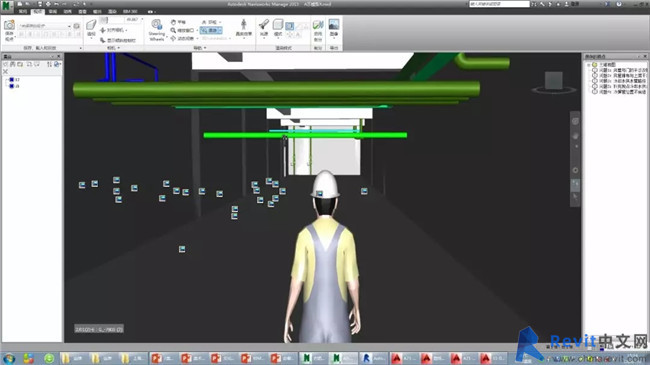Click the navigation bar pan icon

[x=575, y=136]
